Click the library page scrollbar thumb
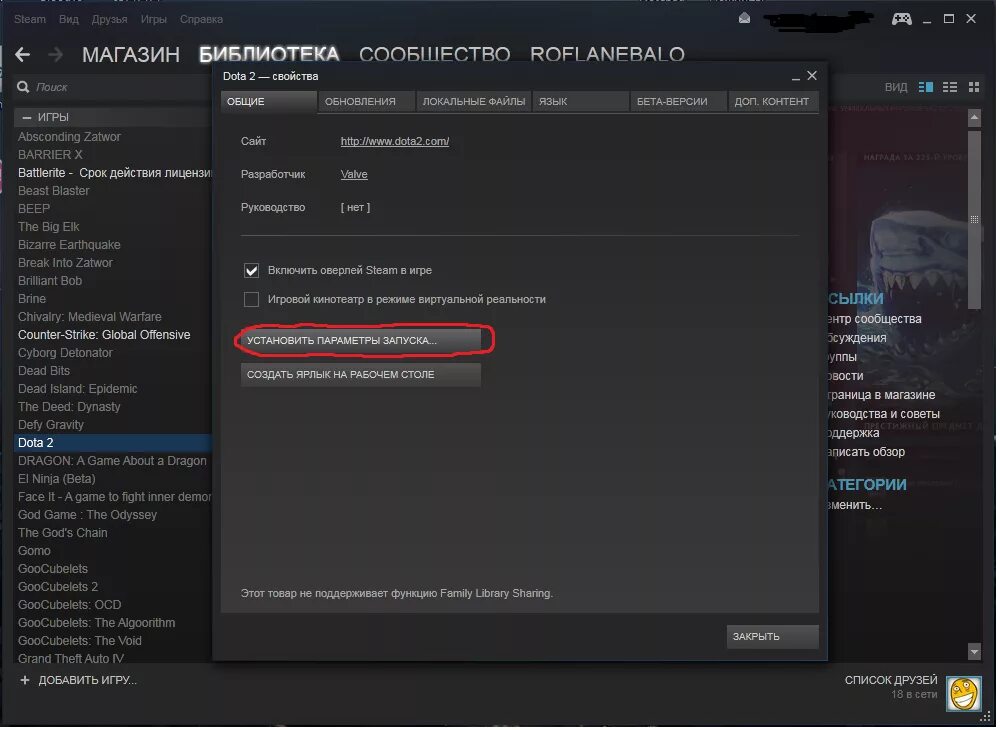 pos(973,220)
